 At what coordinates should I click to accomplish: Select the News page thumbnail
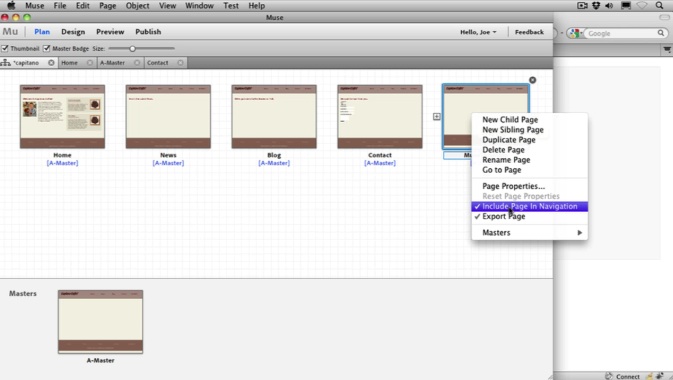tap(168, 116)
